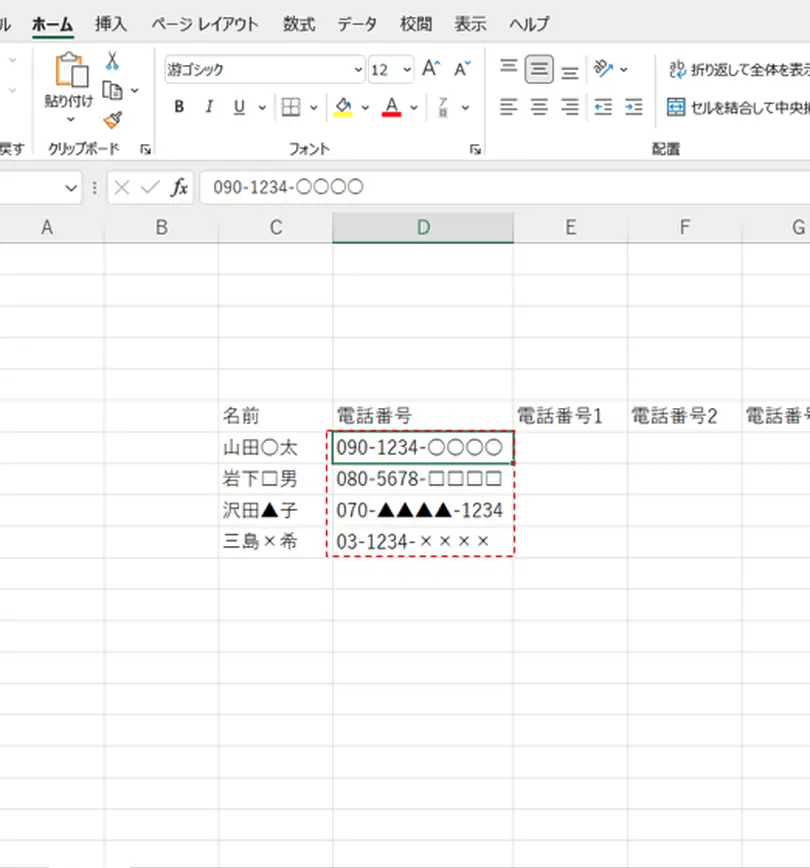Open the データ ribbon tab
This screenshot has height=868, width=810.
356,24
